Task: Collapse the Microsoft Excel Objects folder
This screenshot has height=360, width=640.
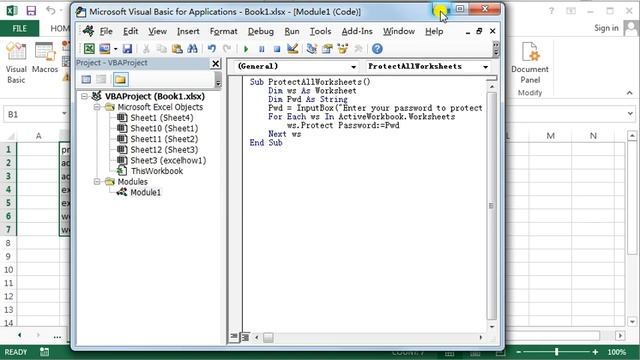Action: (97, 107)
